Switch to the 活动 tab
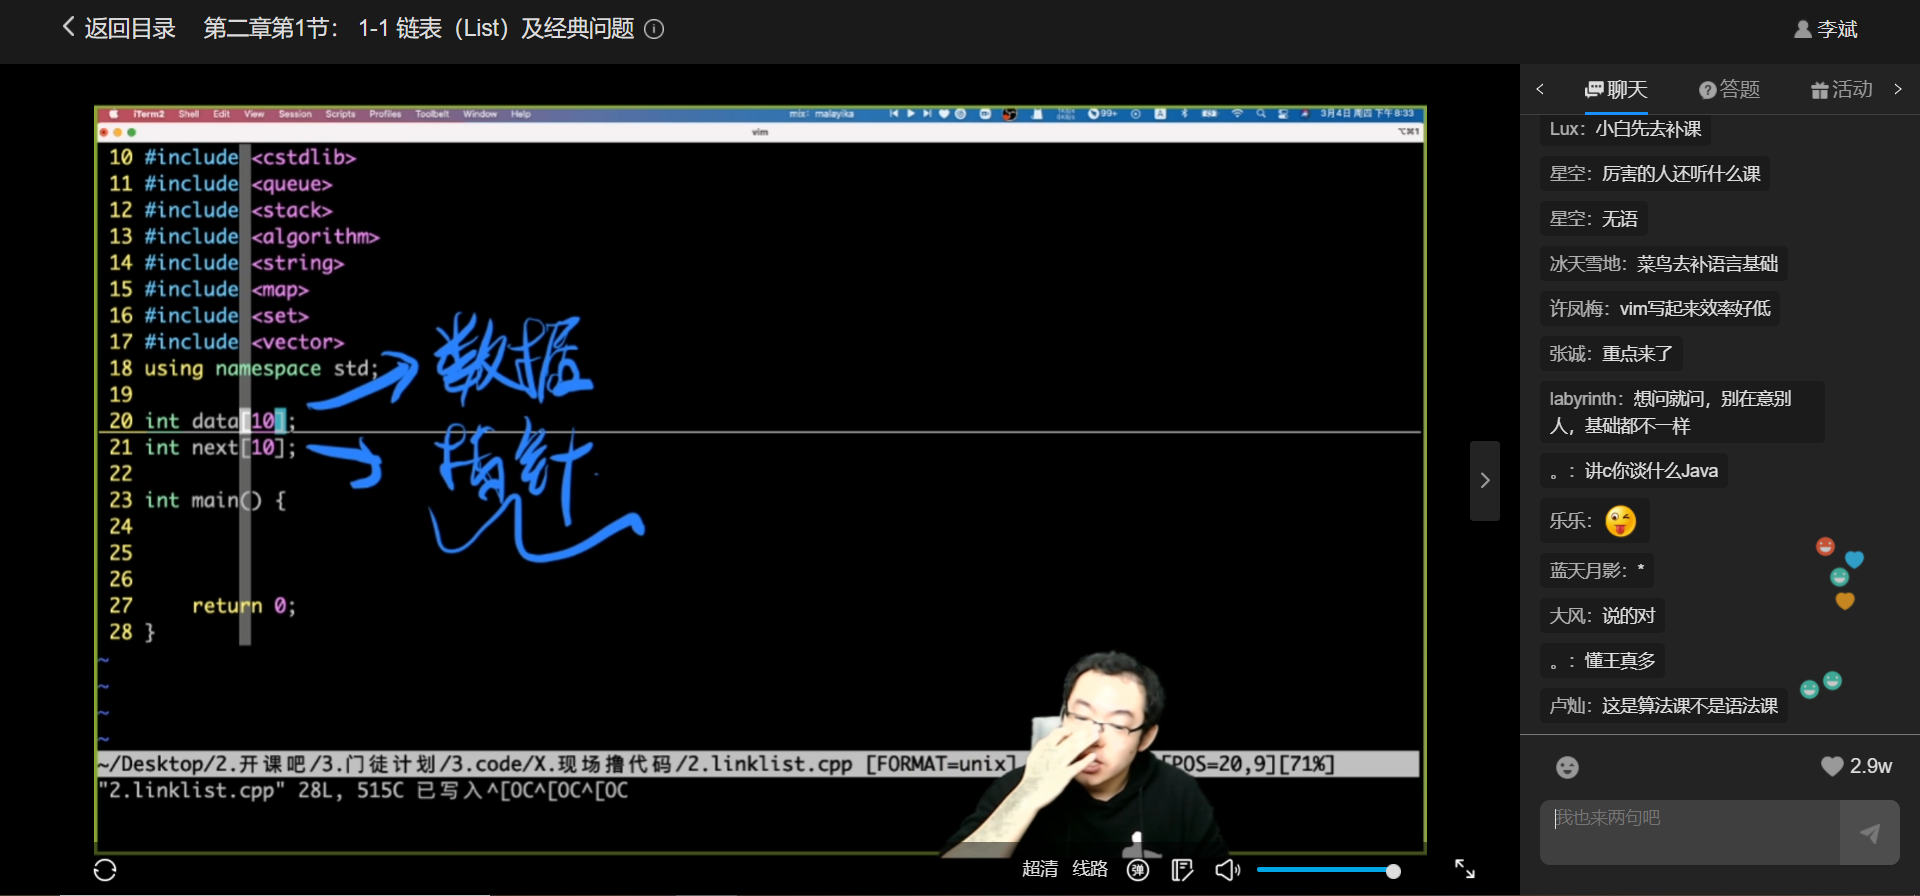Image resolution: width=1920 pixels, height=896 pixels. pos(1842,90)
